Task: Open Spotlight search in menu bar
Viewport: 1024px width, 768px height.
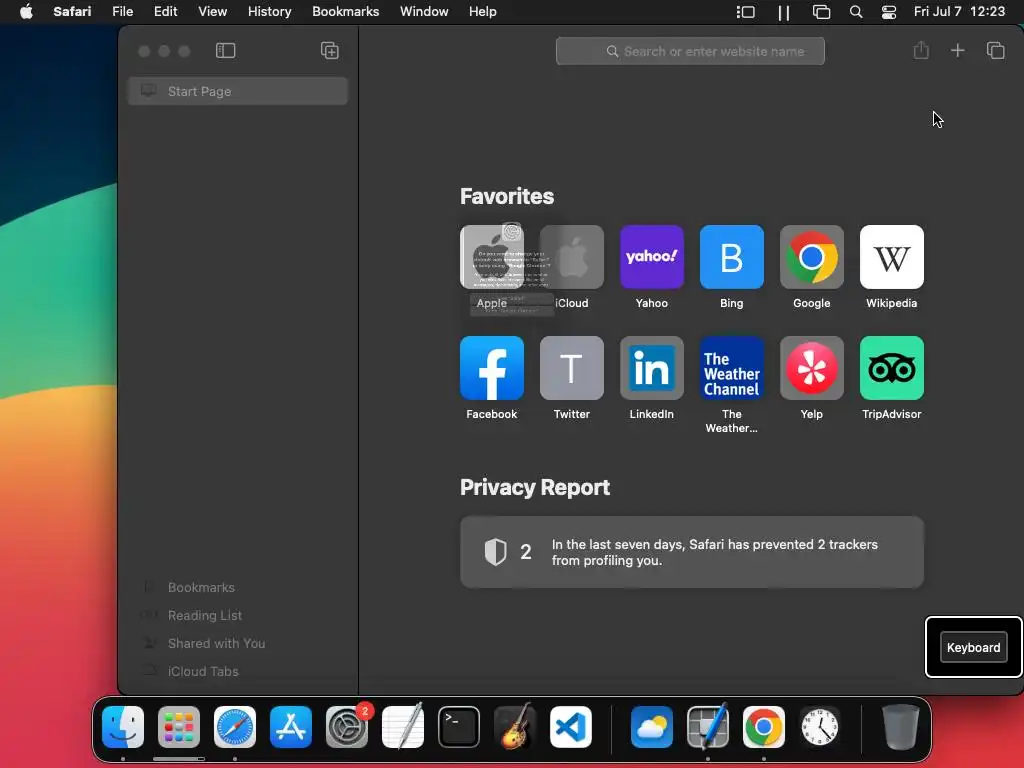Action: (856, 12)
